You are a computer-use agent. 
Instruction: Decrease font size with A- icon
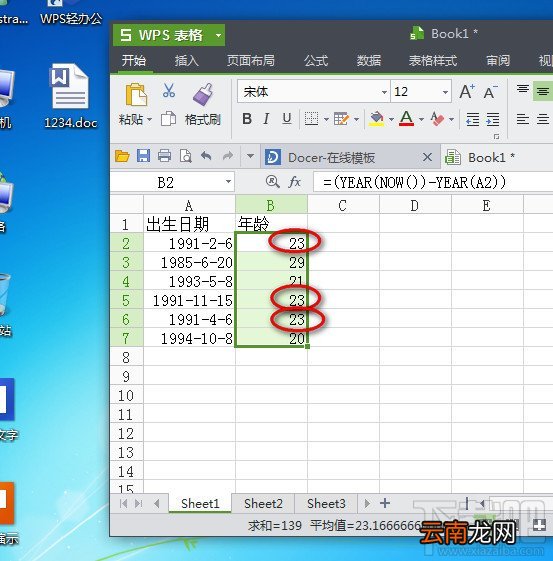pos(490,92)
